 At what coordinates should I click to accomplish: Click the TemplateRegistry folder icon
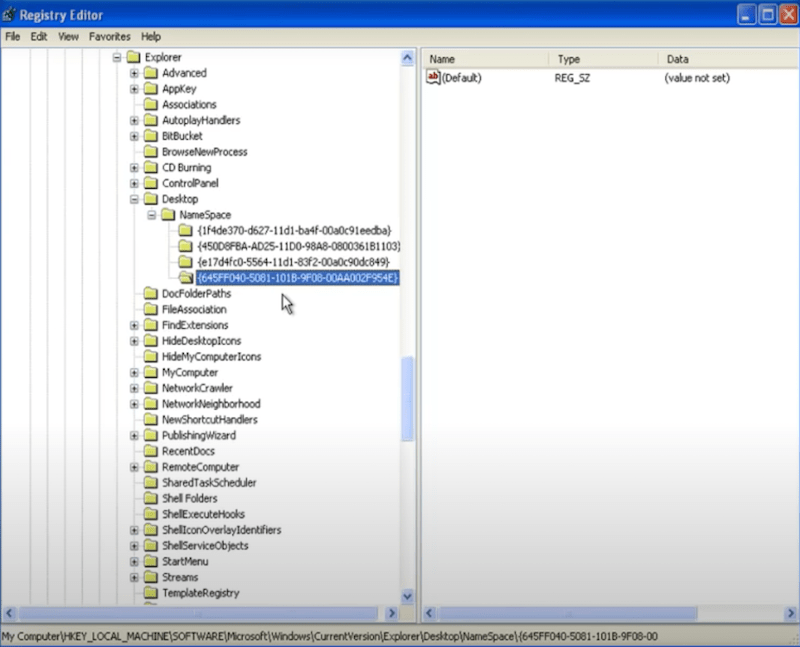151,593
